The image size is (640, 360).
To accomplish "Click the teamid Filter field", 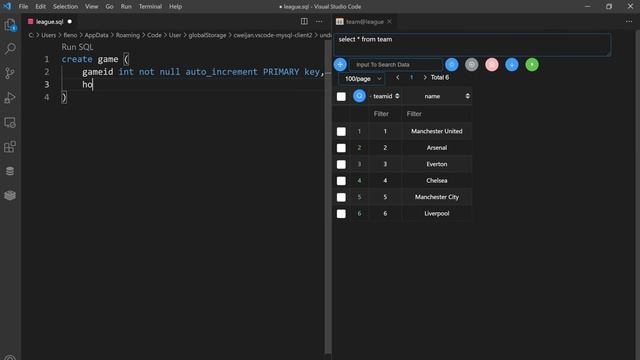I will [385, 114].
